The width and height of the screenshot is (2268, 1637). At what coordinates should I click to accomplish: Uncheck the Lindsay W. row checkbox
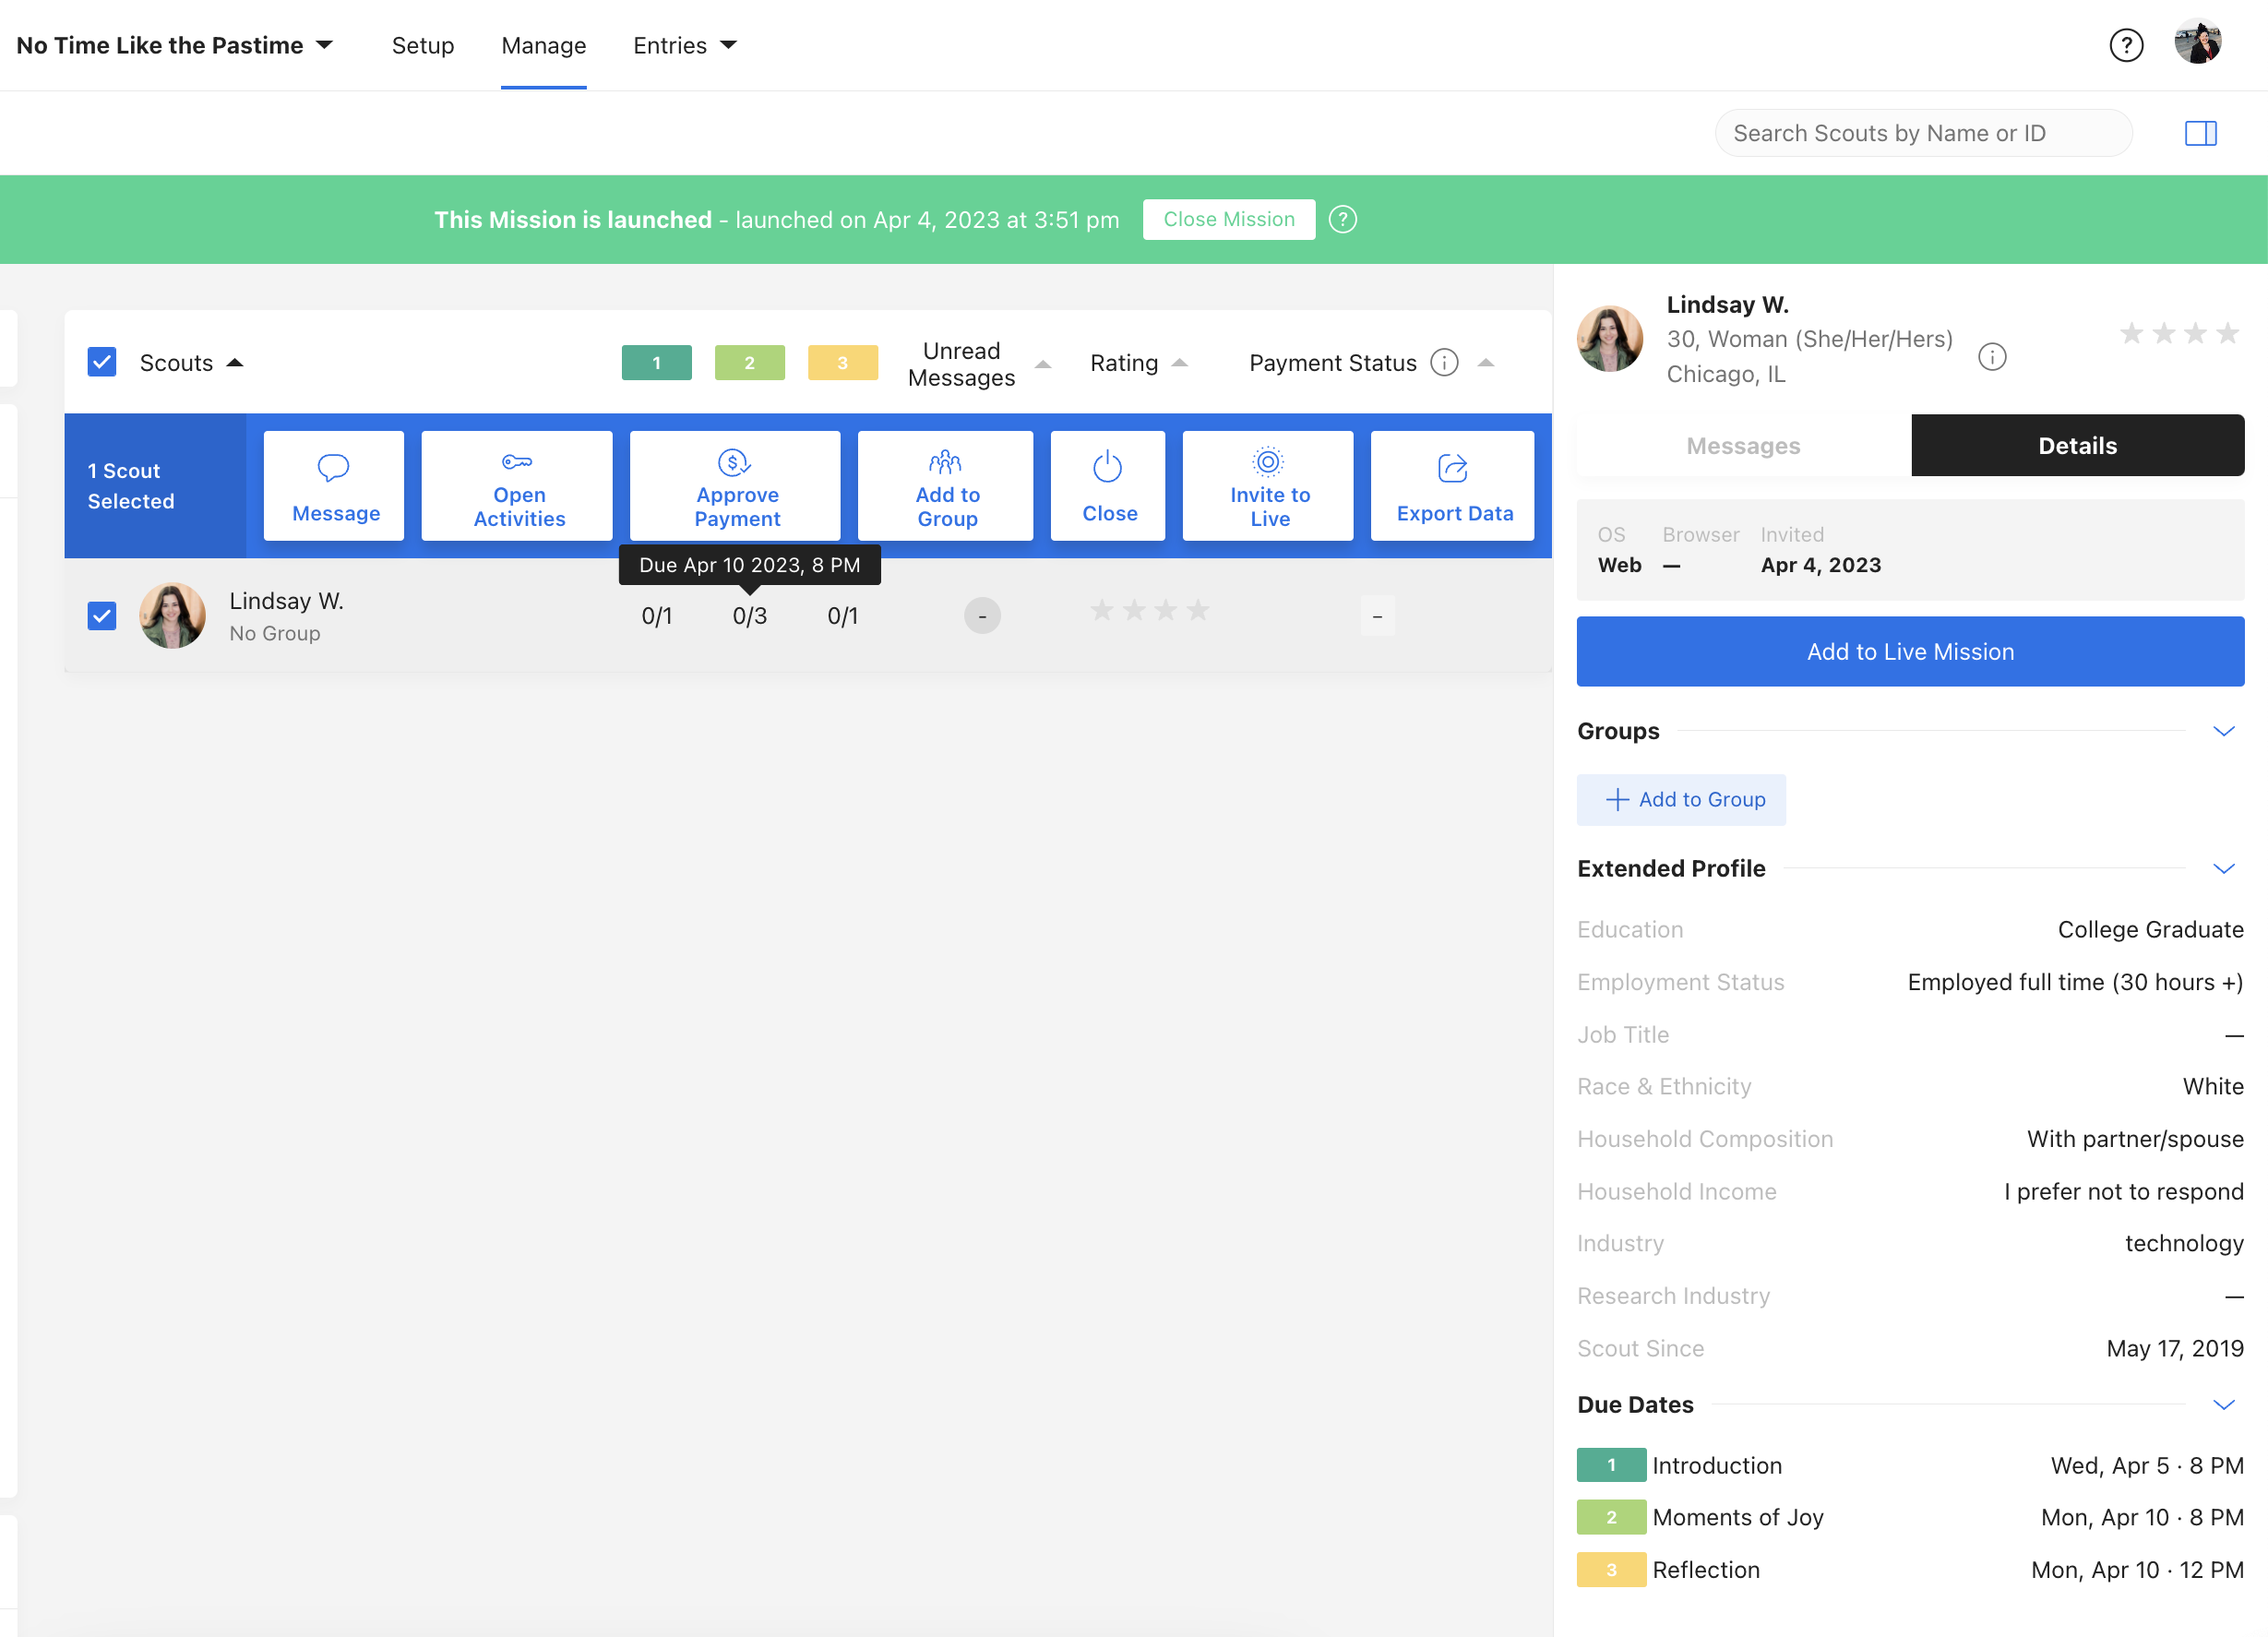point(102,616)
